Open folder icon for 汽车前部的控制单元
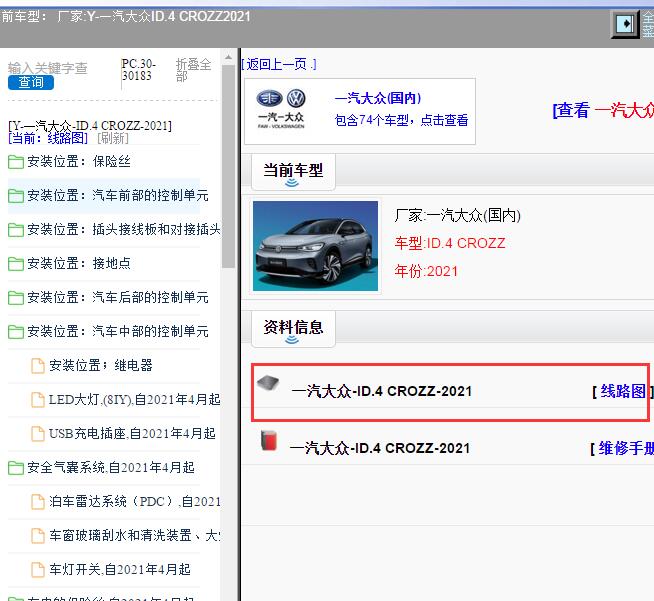 [x=16, y=196]
